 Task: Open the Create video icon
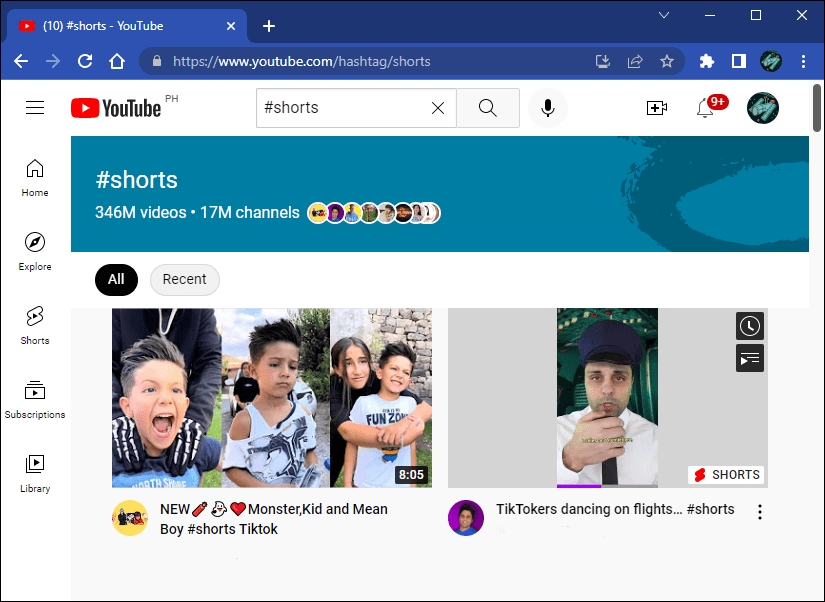pos(657,107)
